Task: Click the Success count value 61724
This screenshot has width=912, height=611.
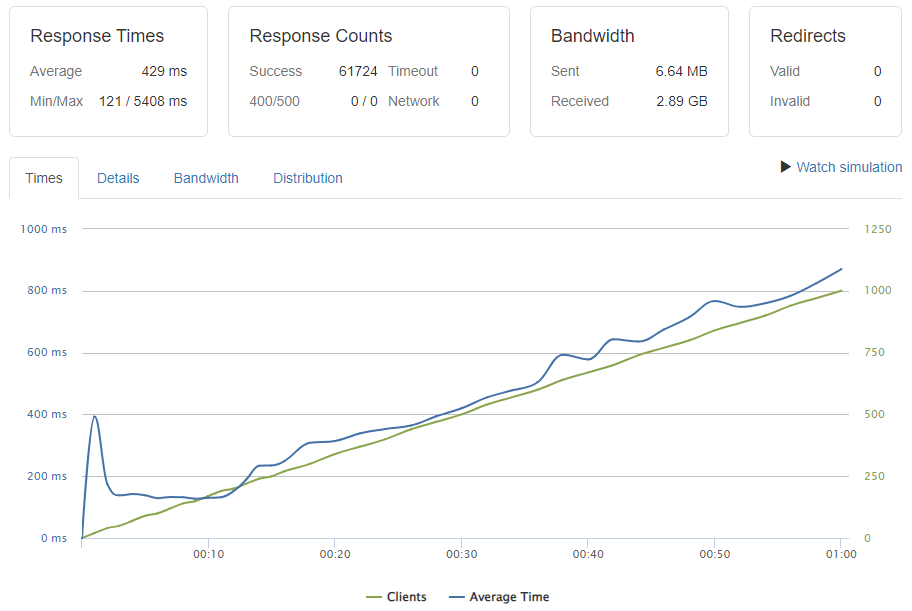Action: (358, 71)
